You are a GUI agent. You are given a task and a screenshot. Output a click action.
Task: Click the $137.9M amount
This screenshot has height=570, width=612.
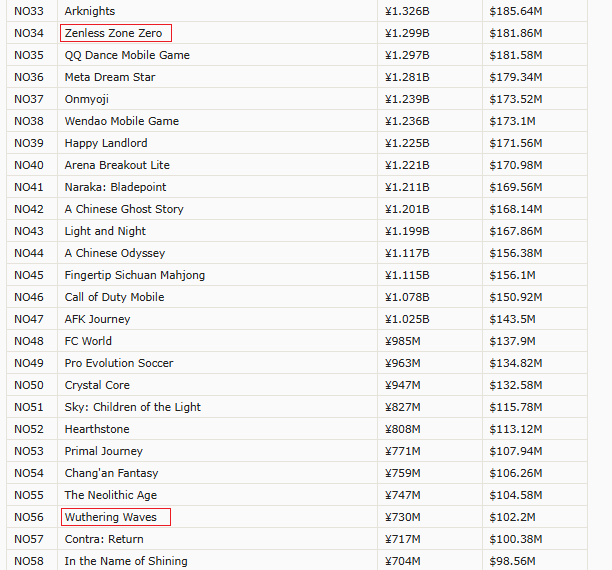512,341
